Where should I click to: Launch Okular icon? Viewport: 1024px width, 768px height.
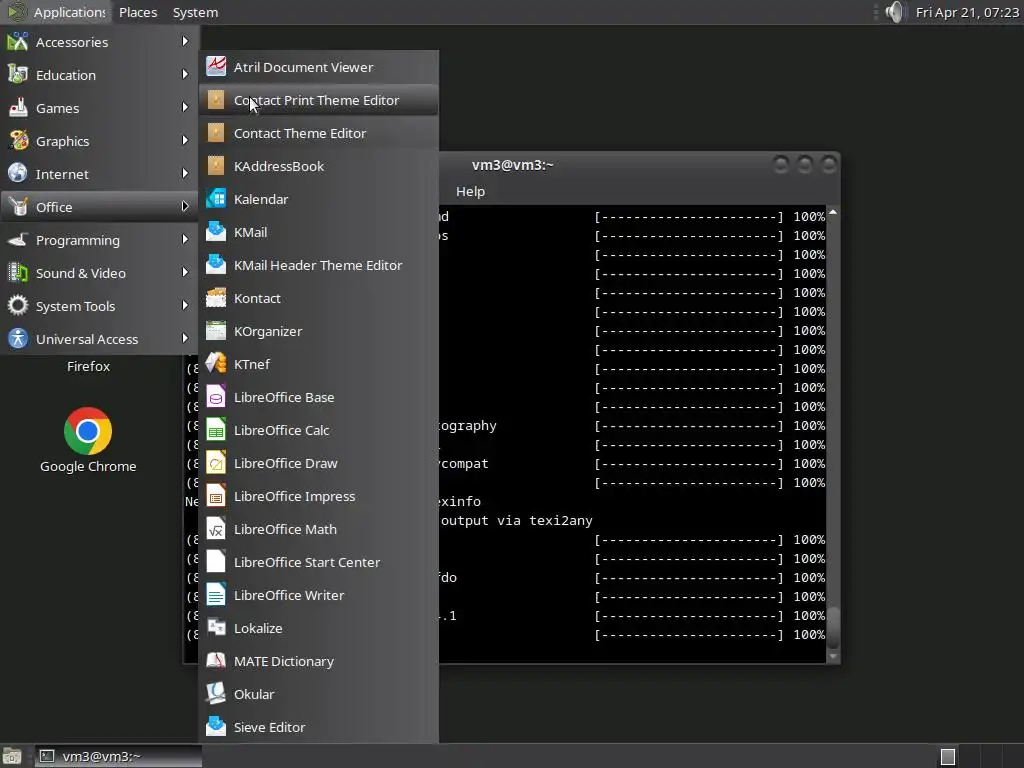point(216,694)
